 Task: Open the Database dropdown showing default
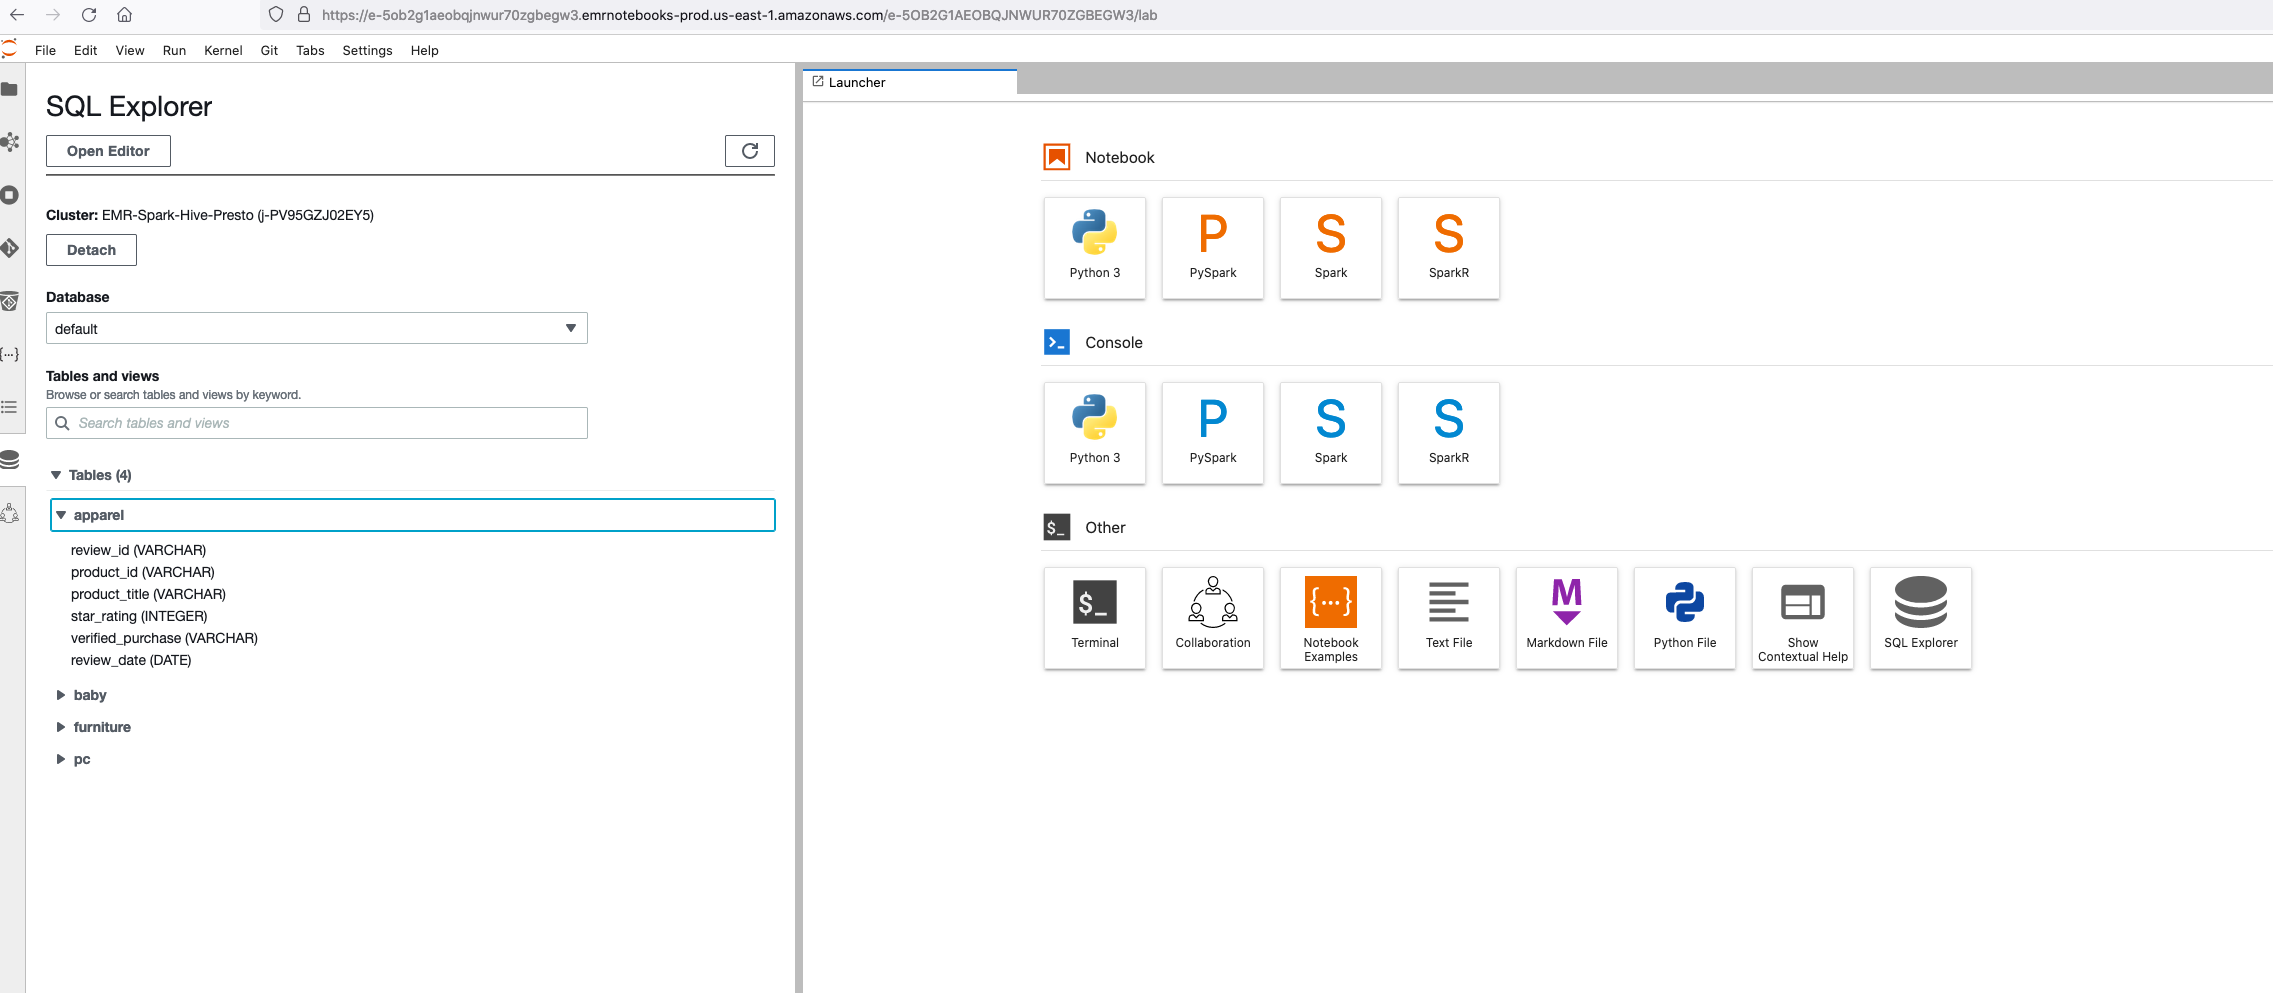317,328
